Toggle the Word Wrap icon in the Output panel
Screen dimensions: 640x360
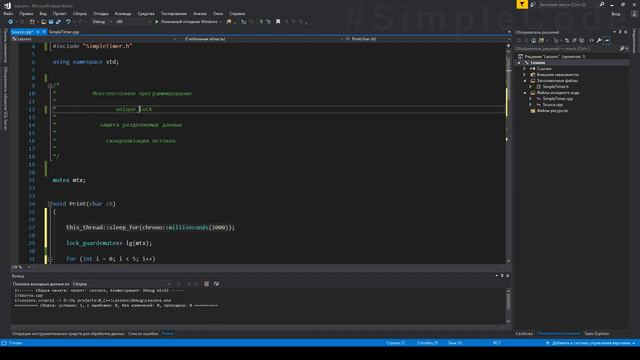coord(216,284)
